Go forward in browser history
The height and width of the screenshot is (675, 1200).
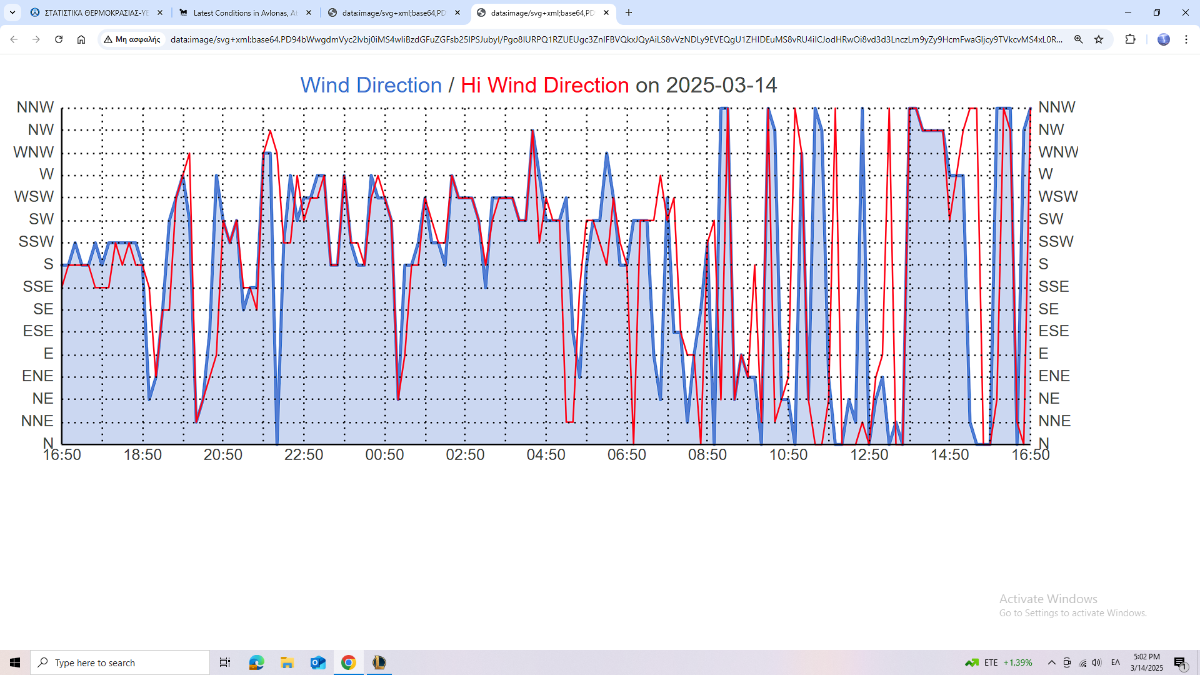click(x=36, y=39)
